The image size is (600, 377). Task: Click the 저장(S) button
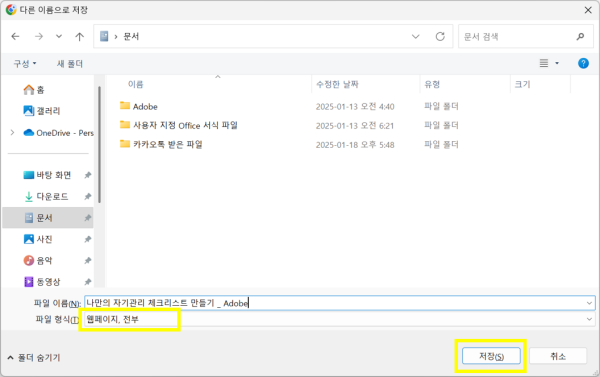[x=491, y=356]
